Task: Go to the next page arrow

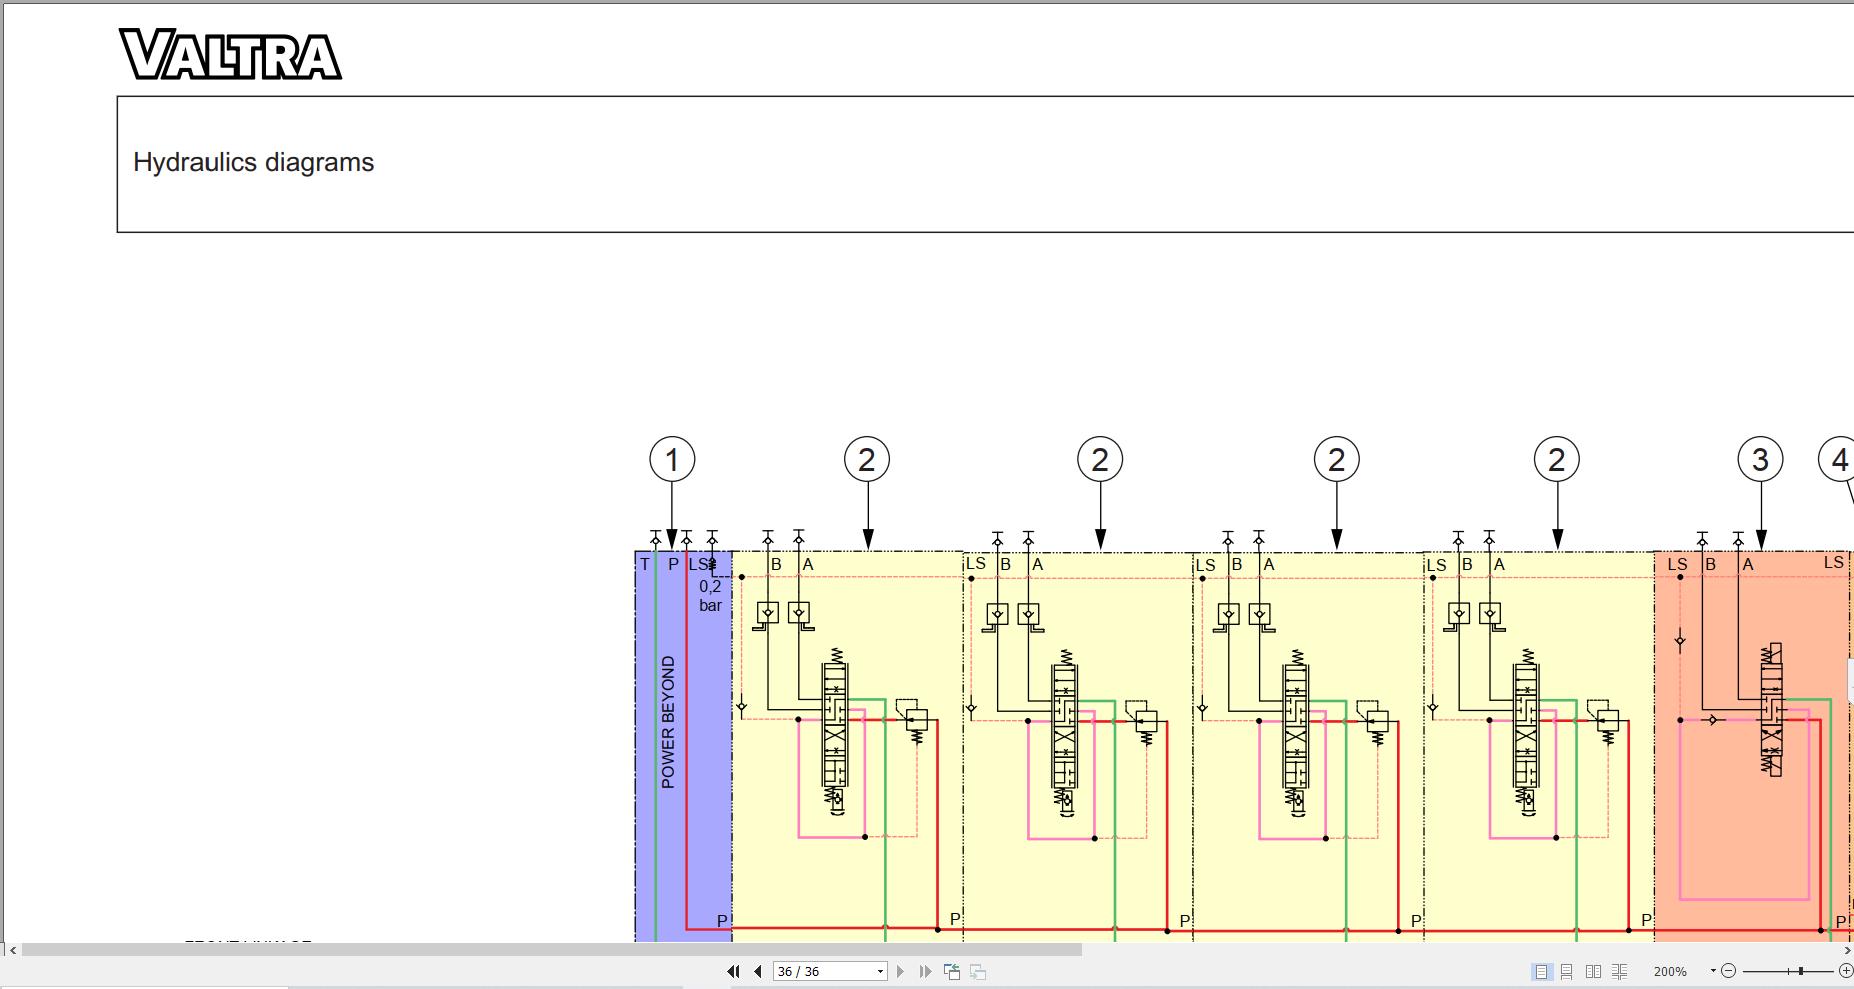Action: point(900,971)
